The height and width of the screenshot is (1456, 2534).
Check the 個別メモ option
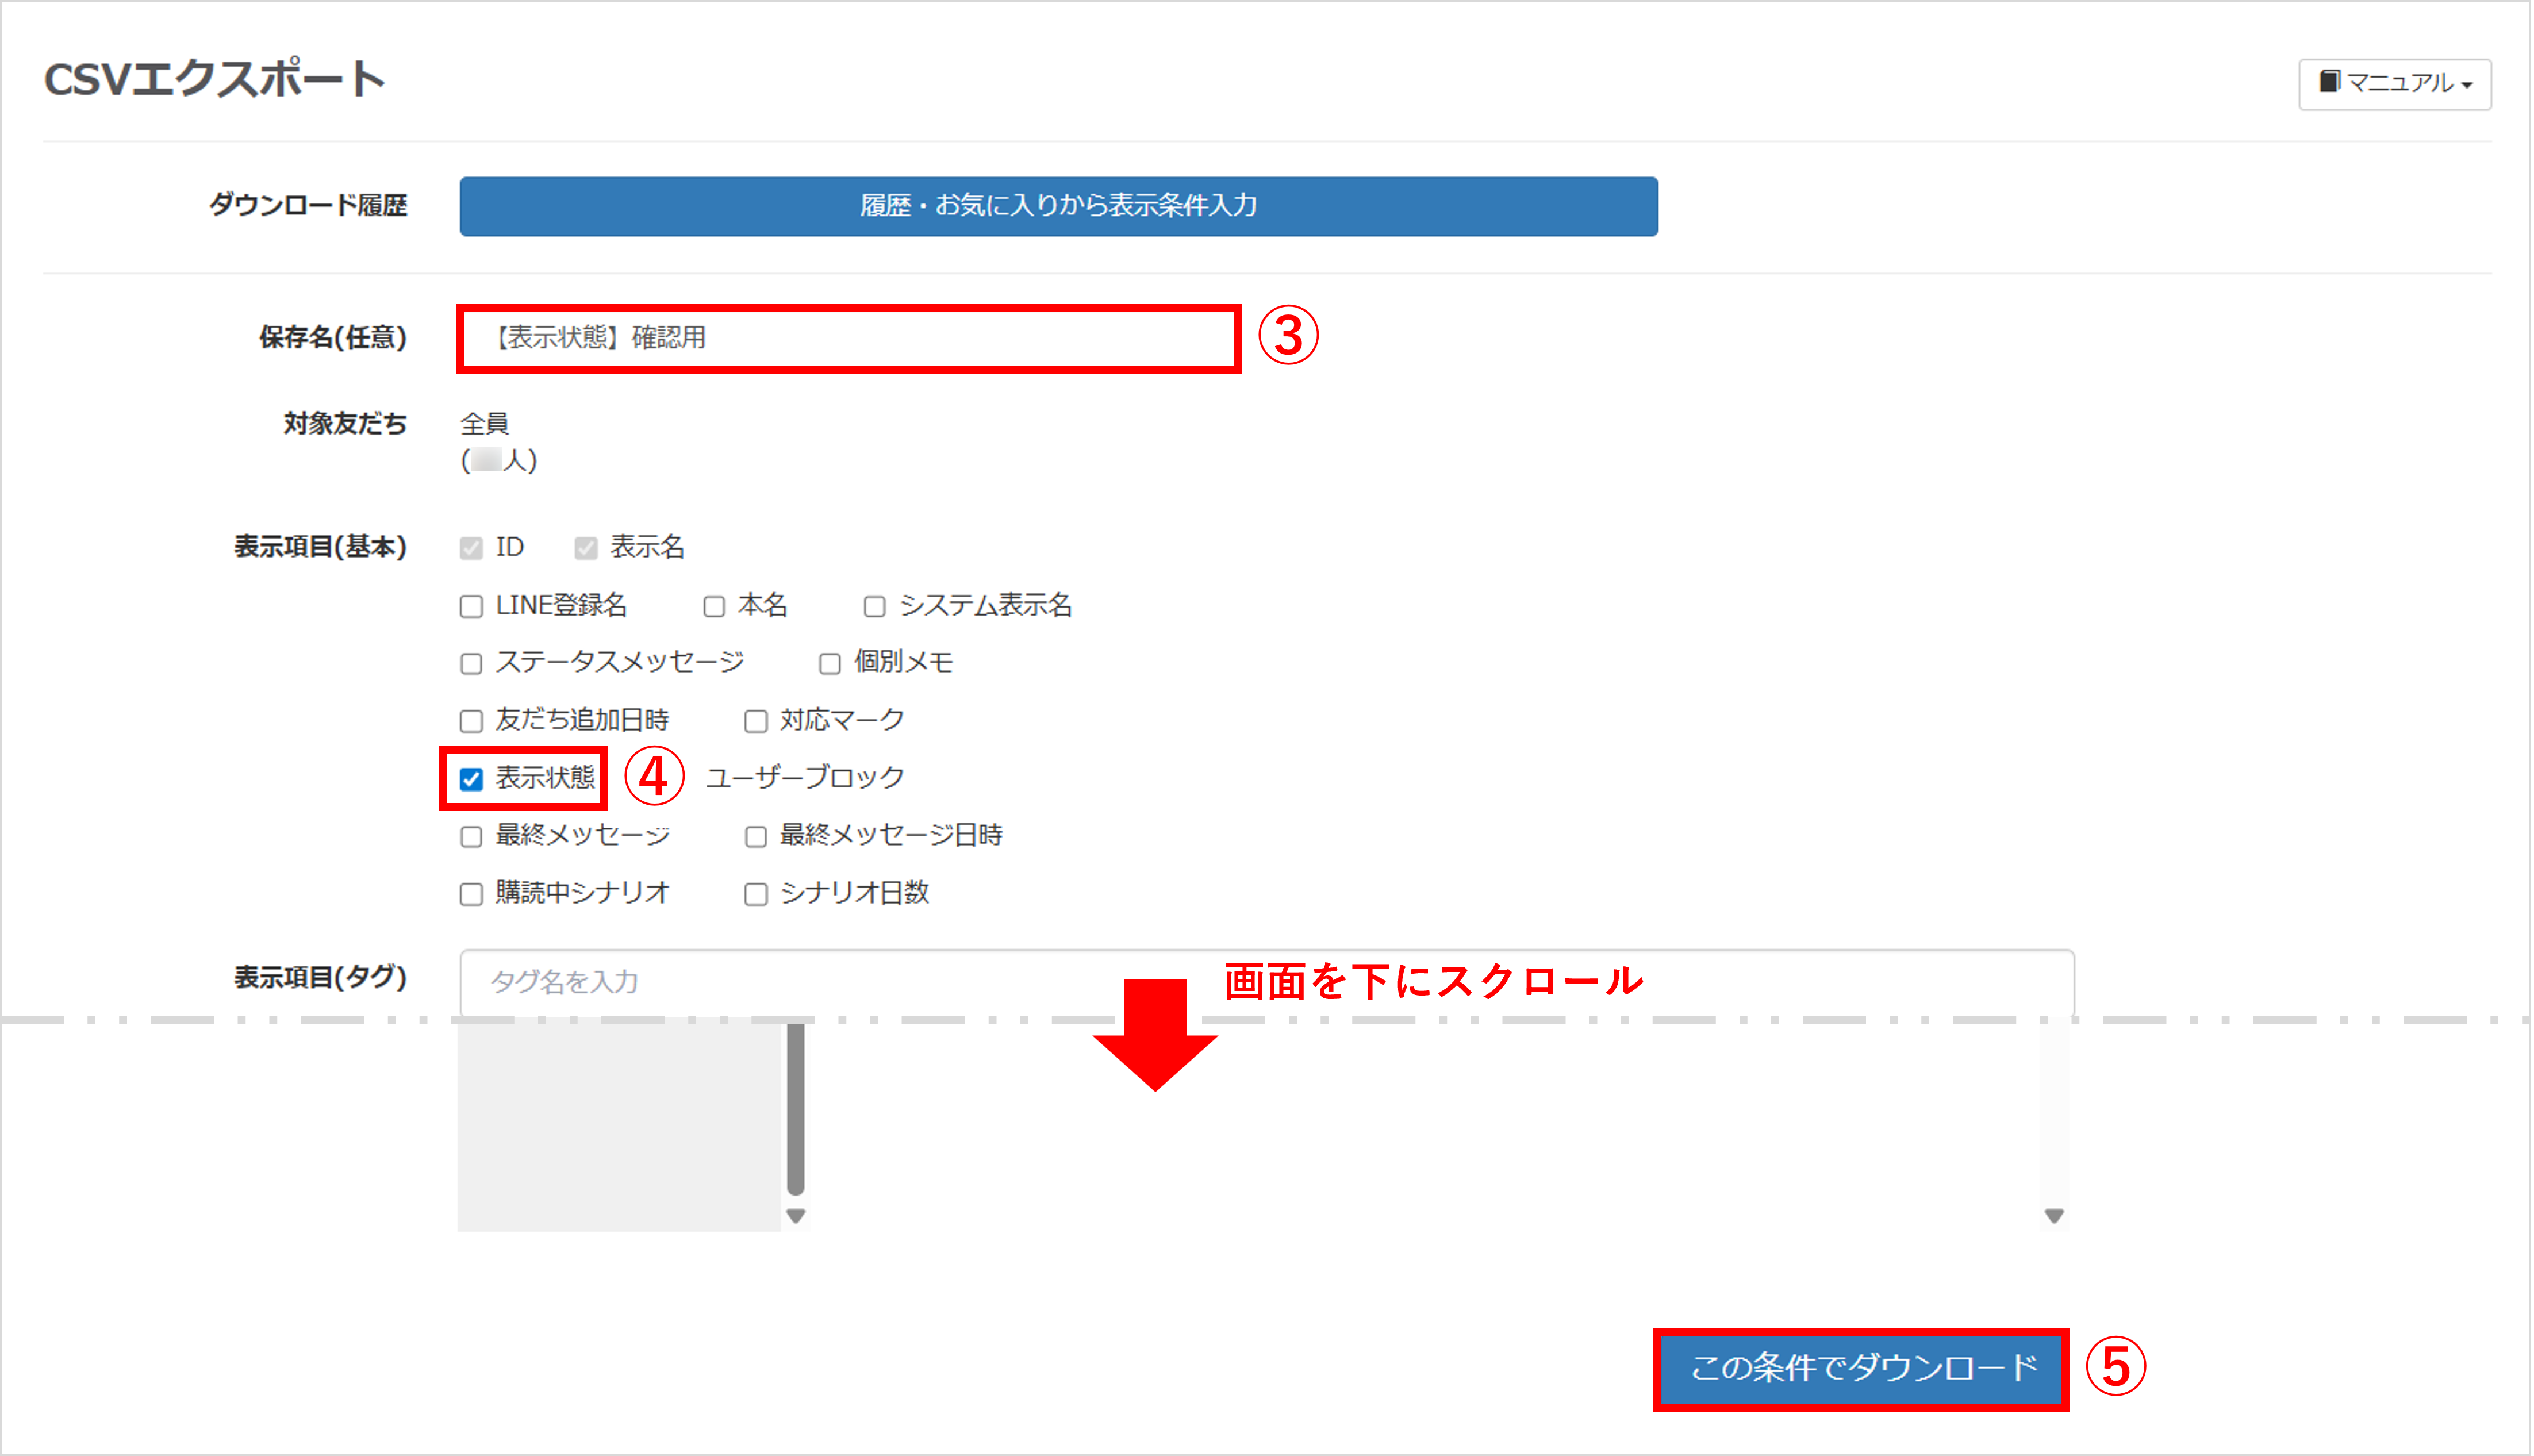pos(829,664)
